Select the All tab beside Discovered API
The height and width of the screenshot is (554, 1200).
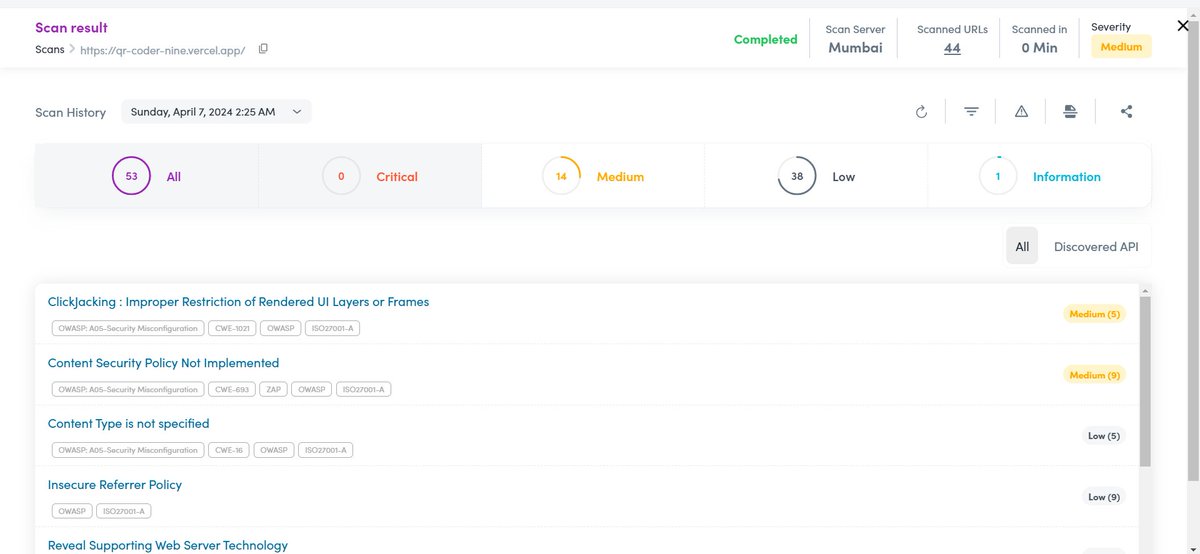[1022, 246]
